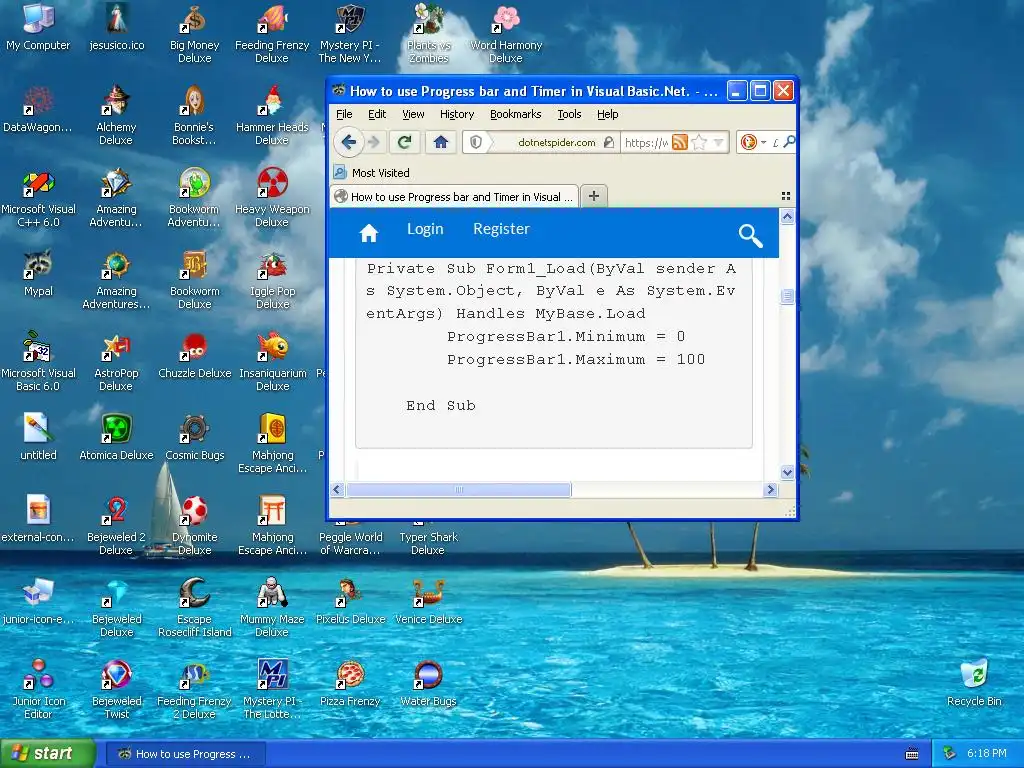Viewport: 1024px width, 768px height.
Task: Open the Most Visited bookmarks folder
Action: click(372, 172)
